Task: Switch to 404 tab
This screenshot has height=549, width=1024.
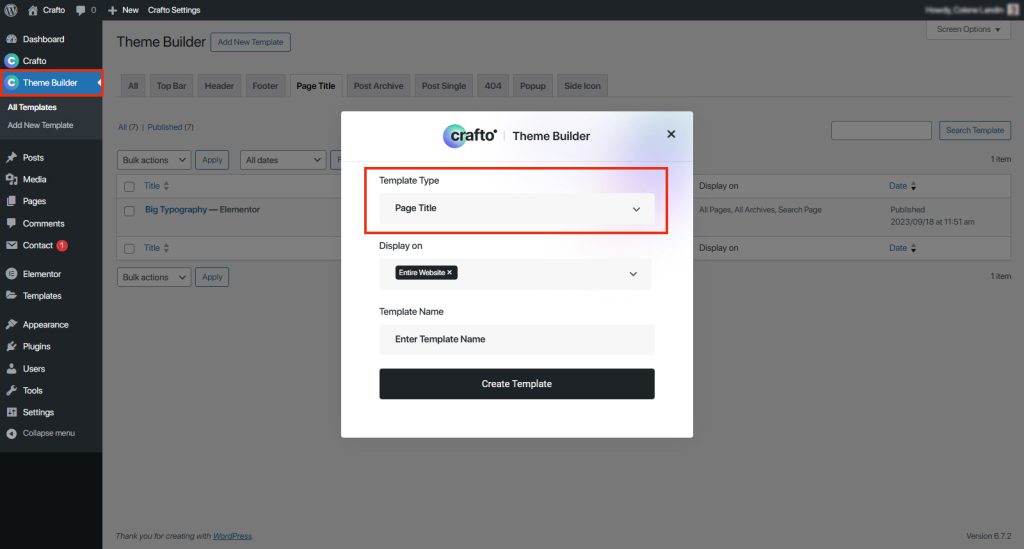Action: click(x=493, y=86)
